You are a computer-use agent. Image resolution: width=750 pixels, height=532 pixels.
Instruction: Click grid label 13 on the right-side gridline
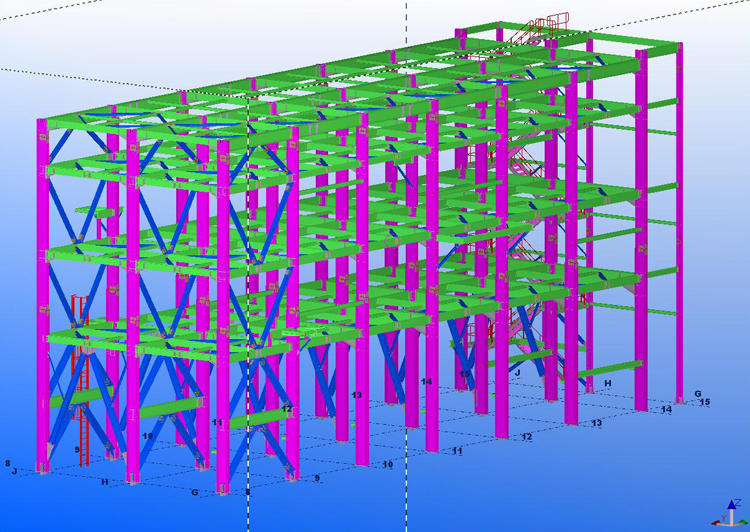tap(596, 424)
